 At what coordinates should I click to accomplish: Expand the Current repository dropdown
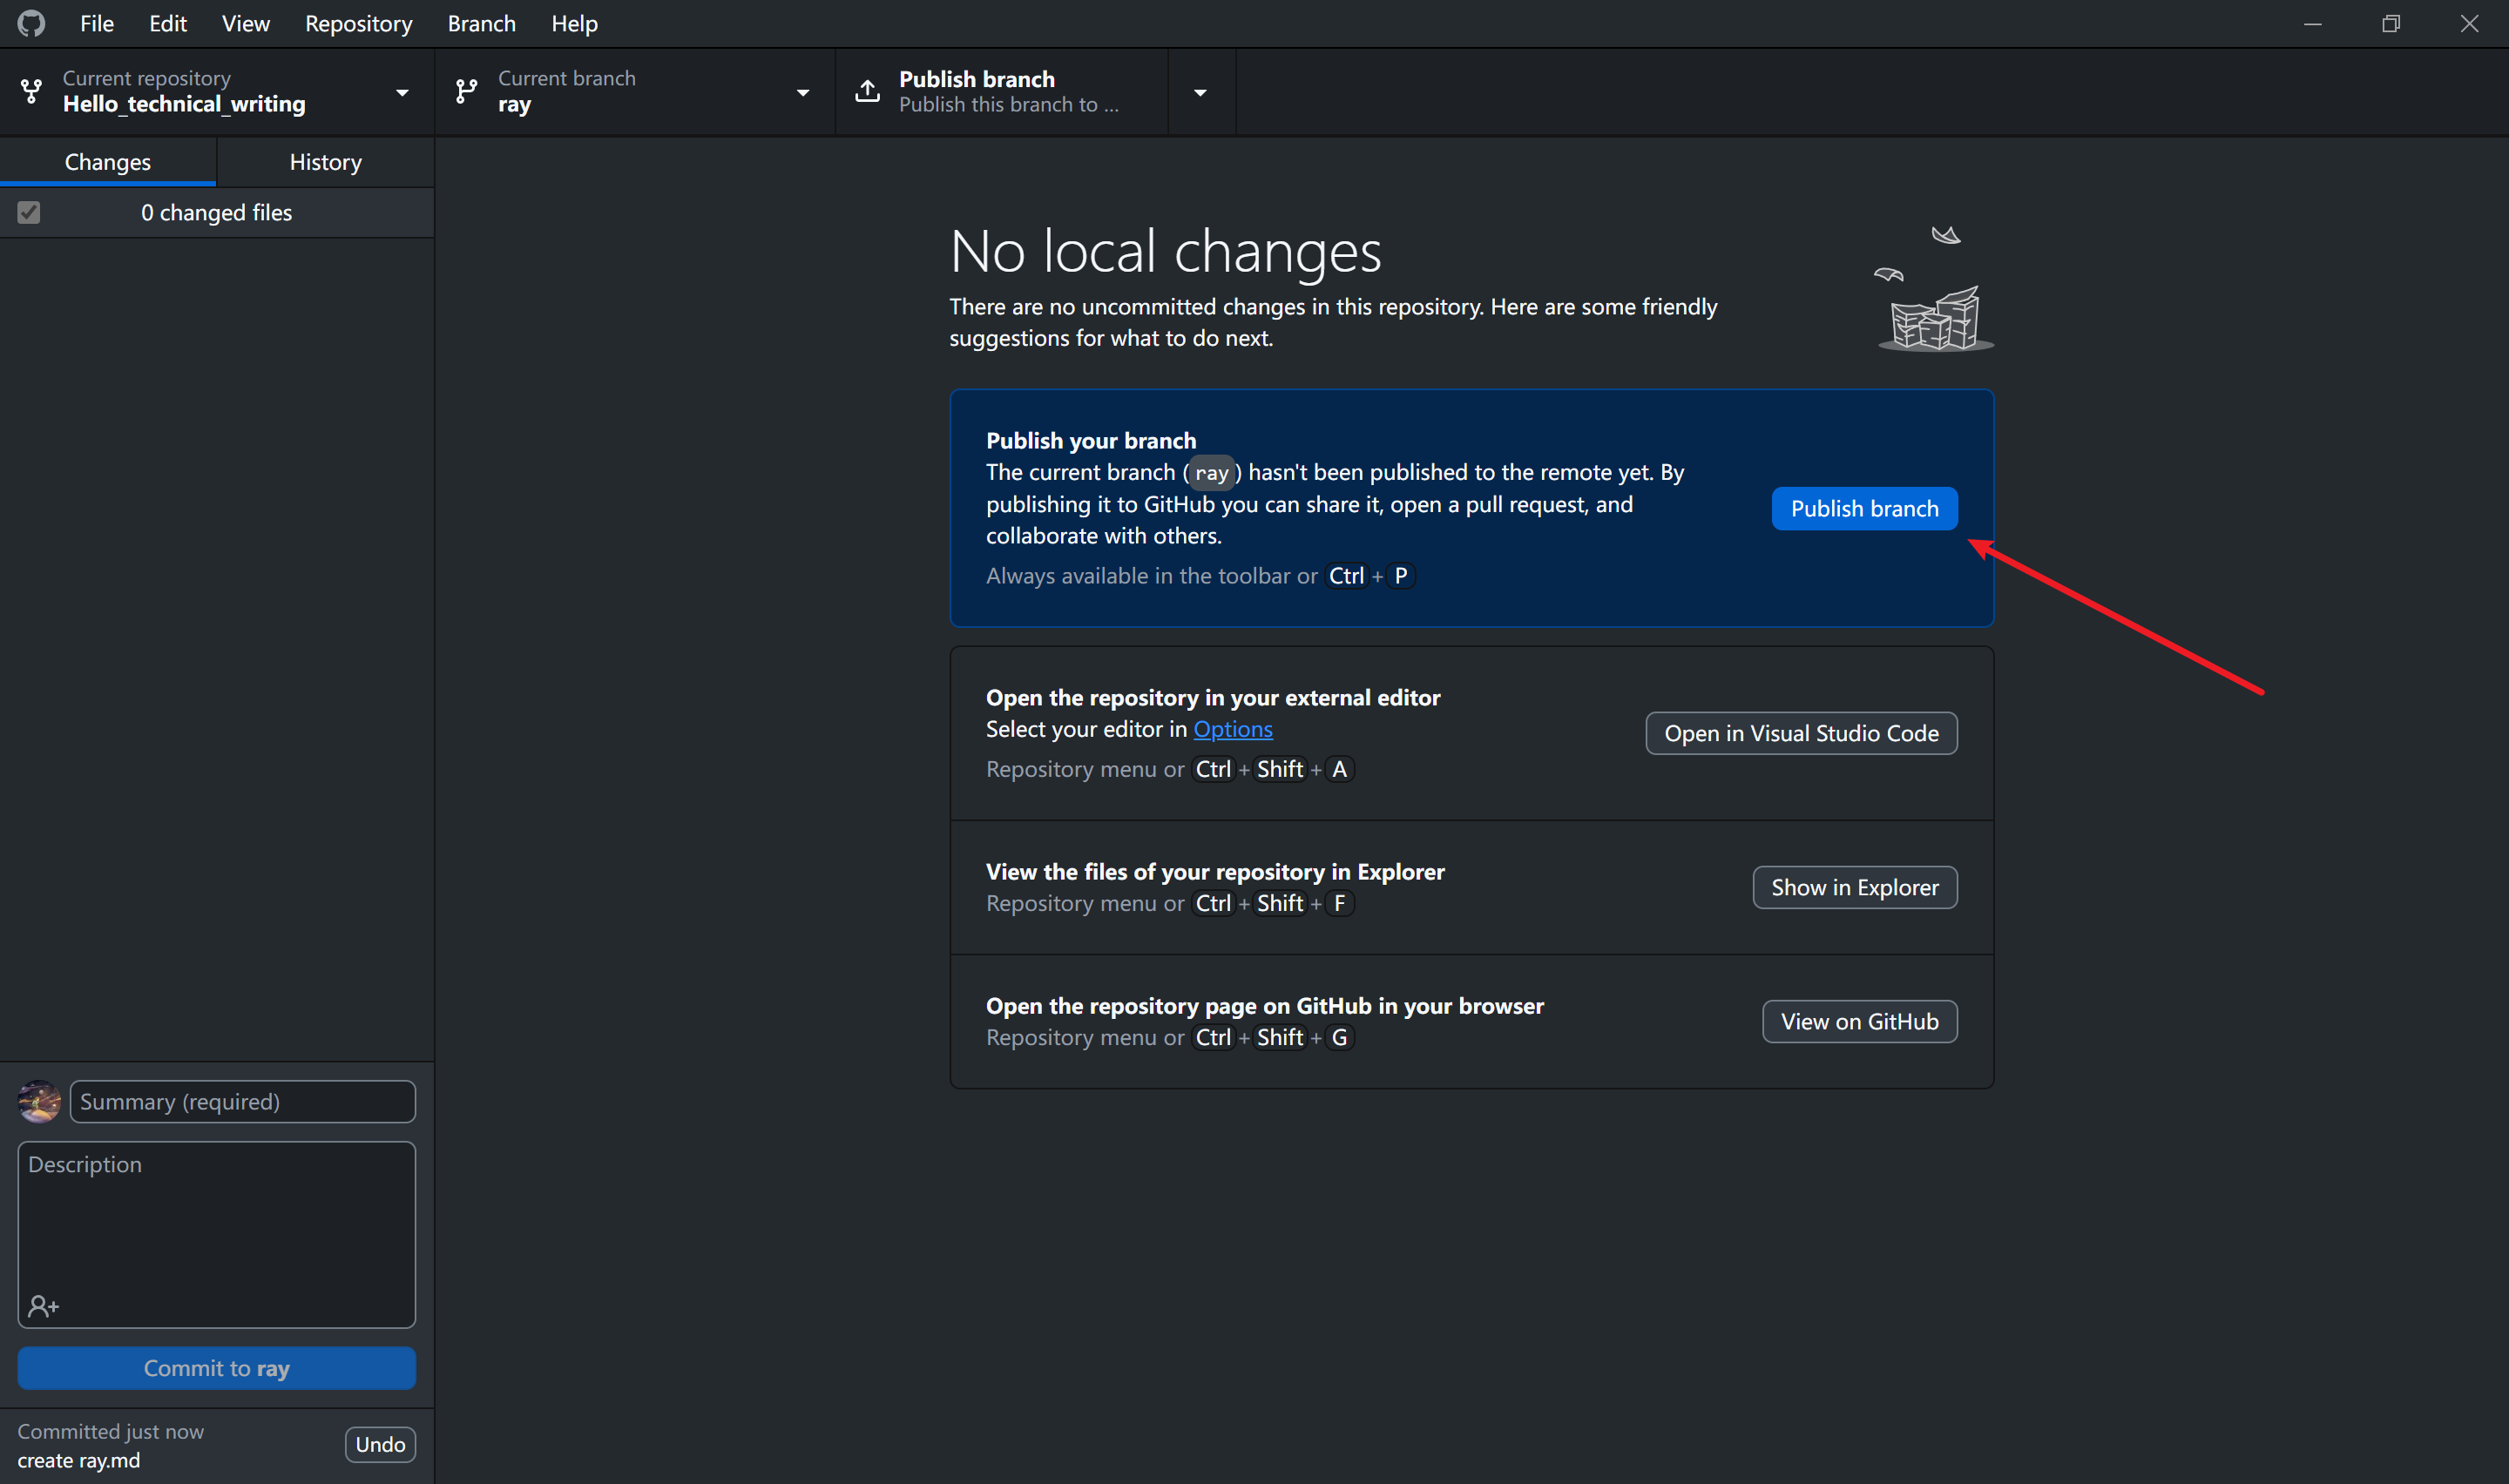point(402,92)
